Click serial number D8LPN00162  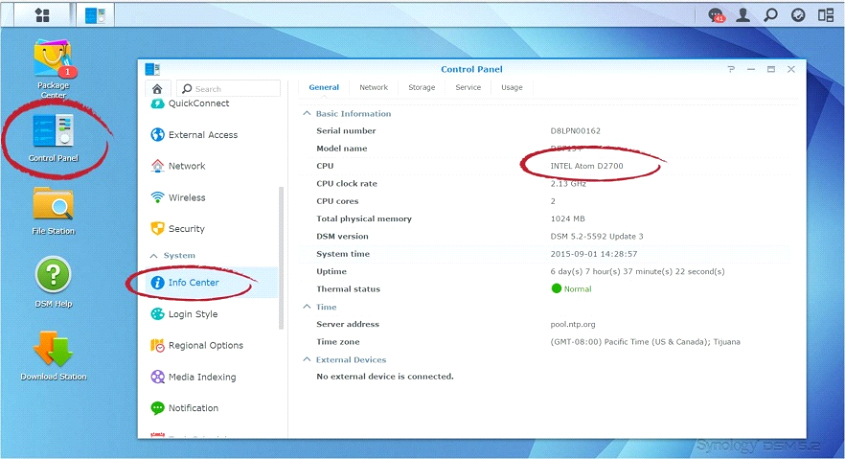coord(576,131)
